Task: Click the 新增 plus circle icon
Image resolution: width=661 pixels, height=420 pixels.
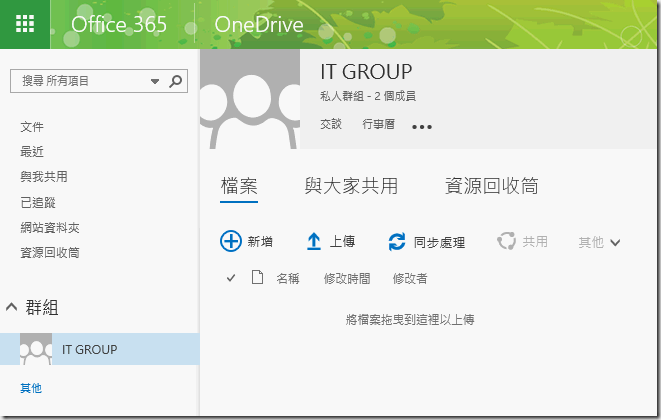Action: pyautogui.click(x=231, y=241)
